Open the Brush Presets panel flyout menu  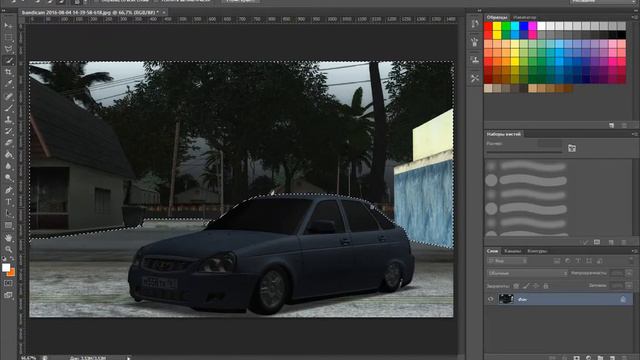point(634,134)
